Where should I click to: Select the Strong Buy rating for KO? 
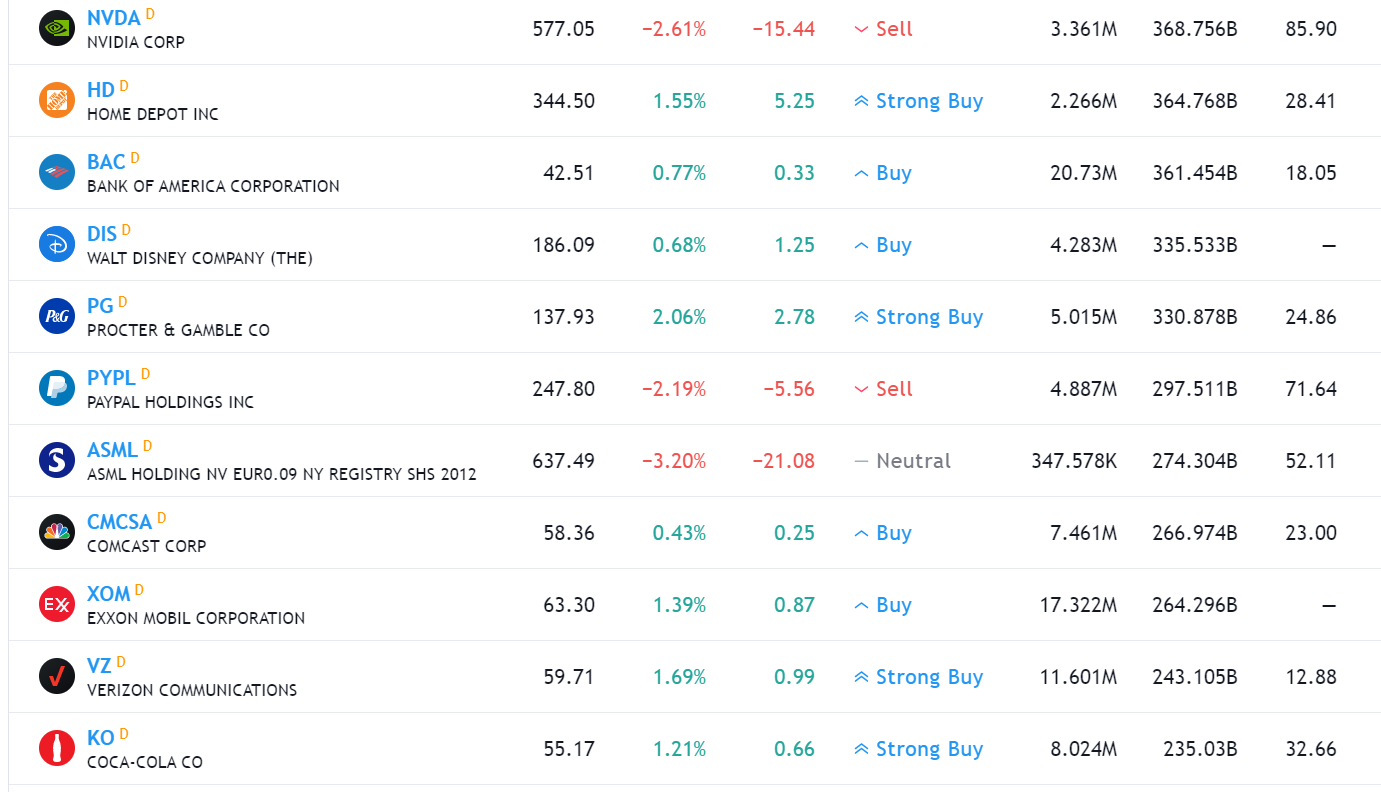pyautogui.click(x=918, y=749)
